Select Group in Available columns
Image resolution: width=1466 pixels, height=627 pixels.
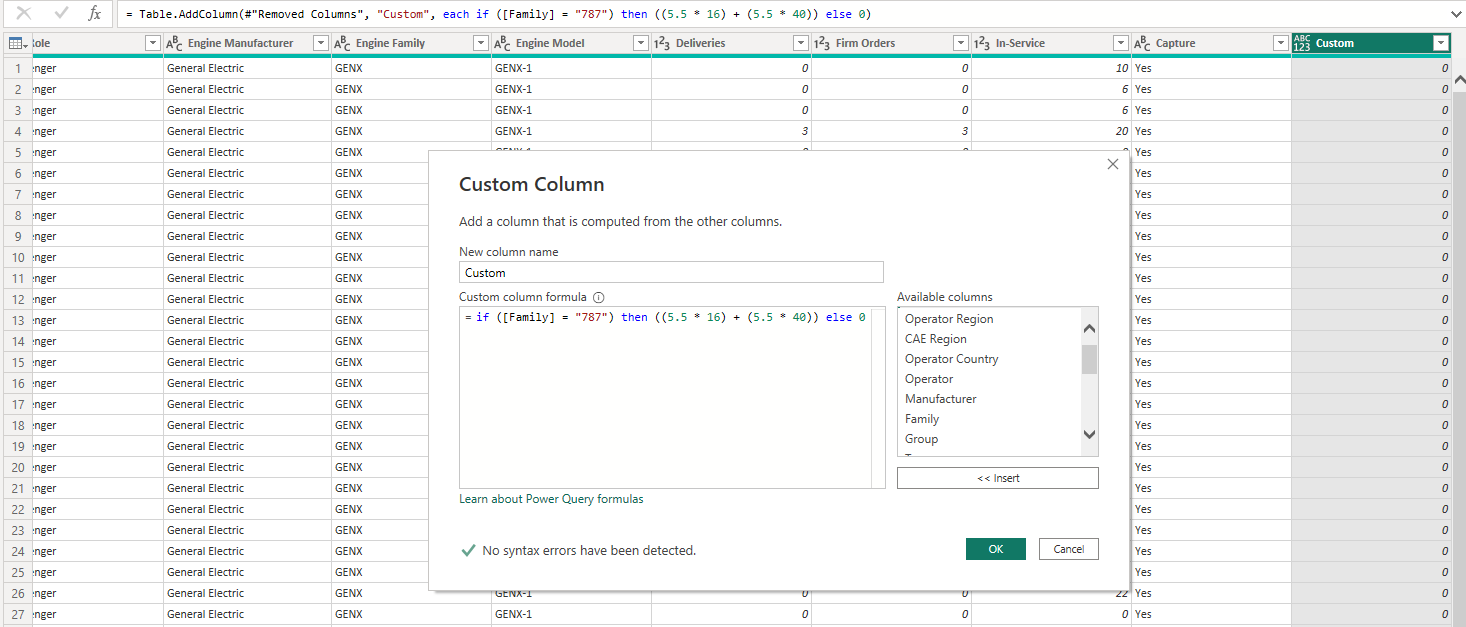pos(921,439)
